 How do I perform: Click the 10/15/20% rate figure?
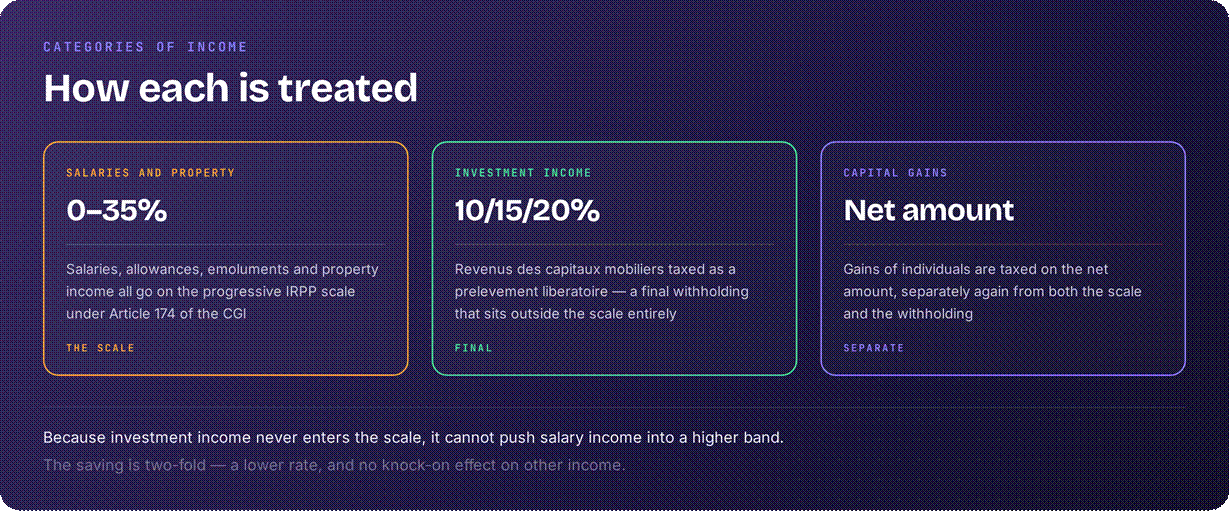(527, 210)
